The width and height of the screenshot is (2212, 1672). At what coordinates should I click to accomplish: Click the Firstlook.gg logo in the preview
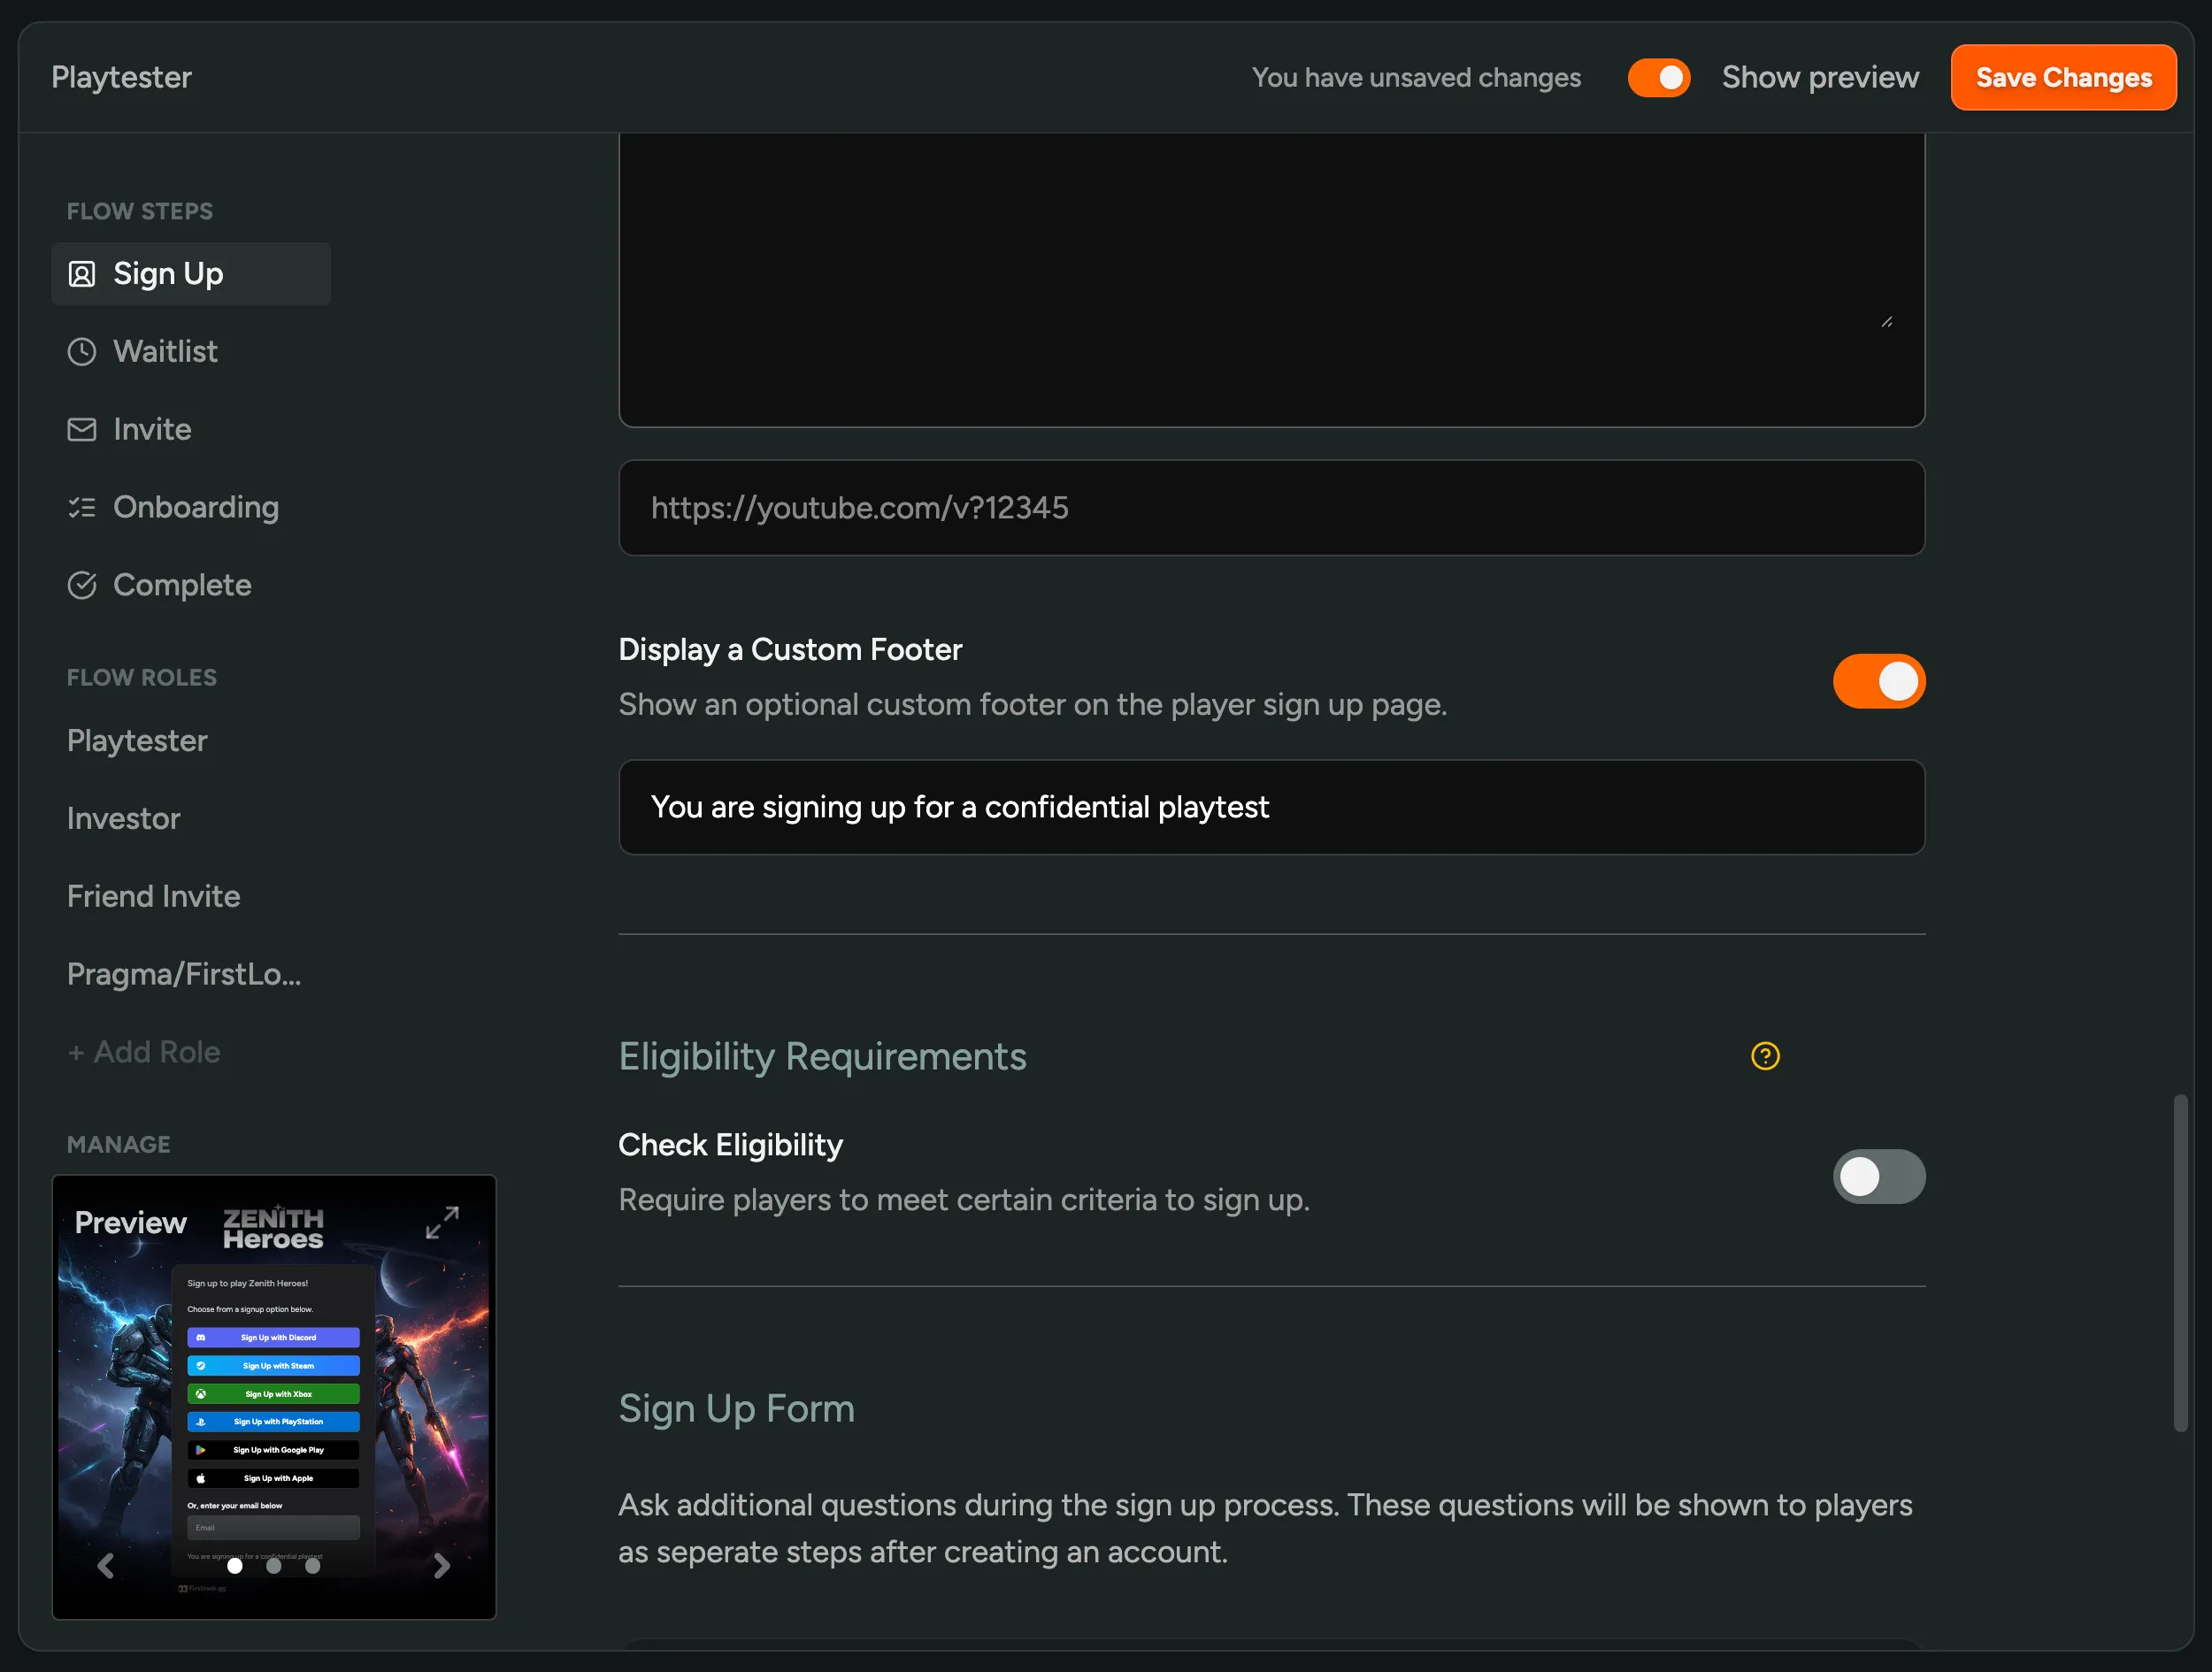(x=201, y=1588)
